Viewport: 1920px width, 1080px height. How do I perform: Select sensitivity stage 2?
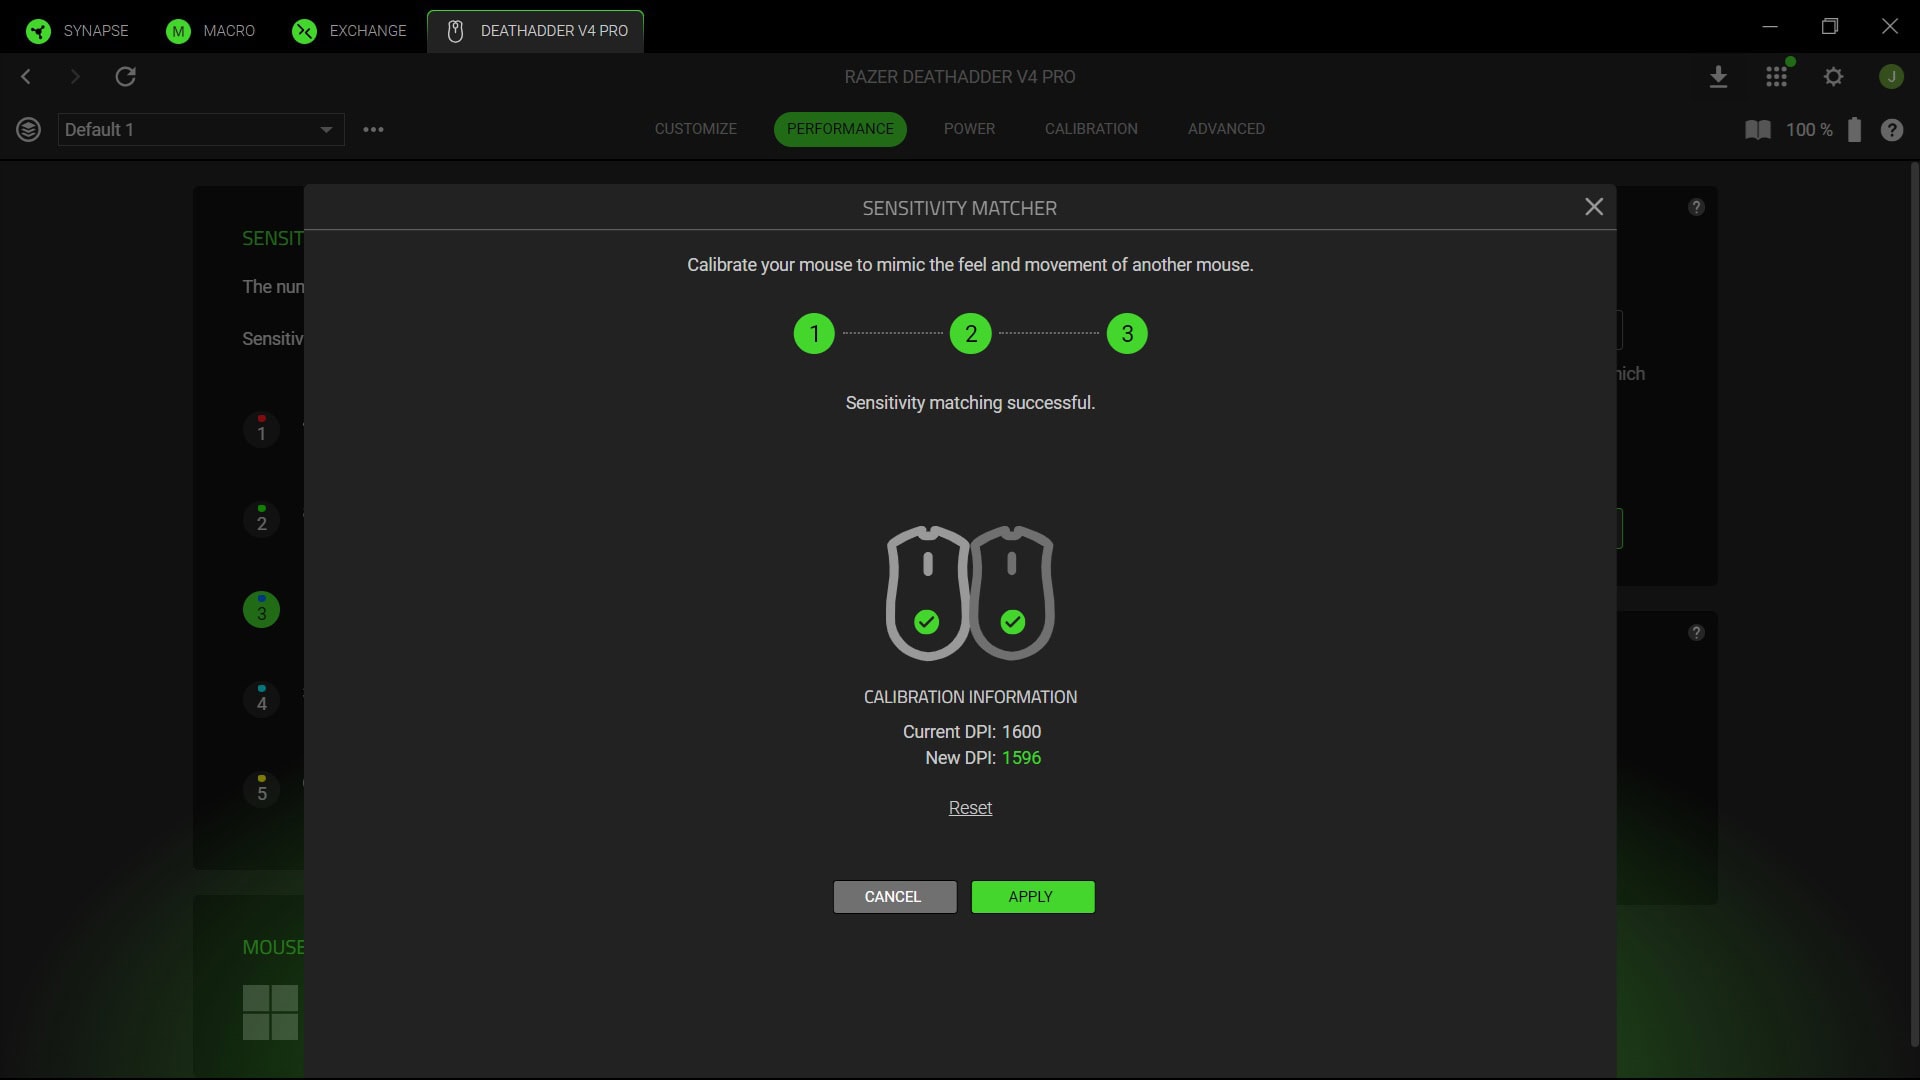click(261, 520)
